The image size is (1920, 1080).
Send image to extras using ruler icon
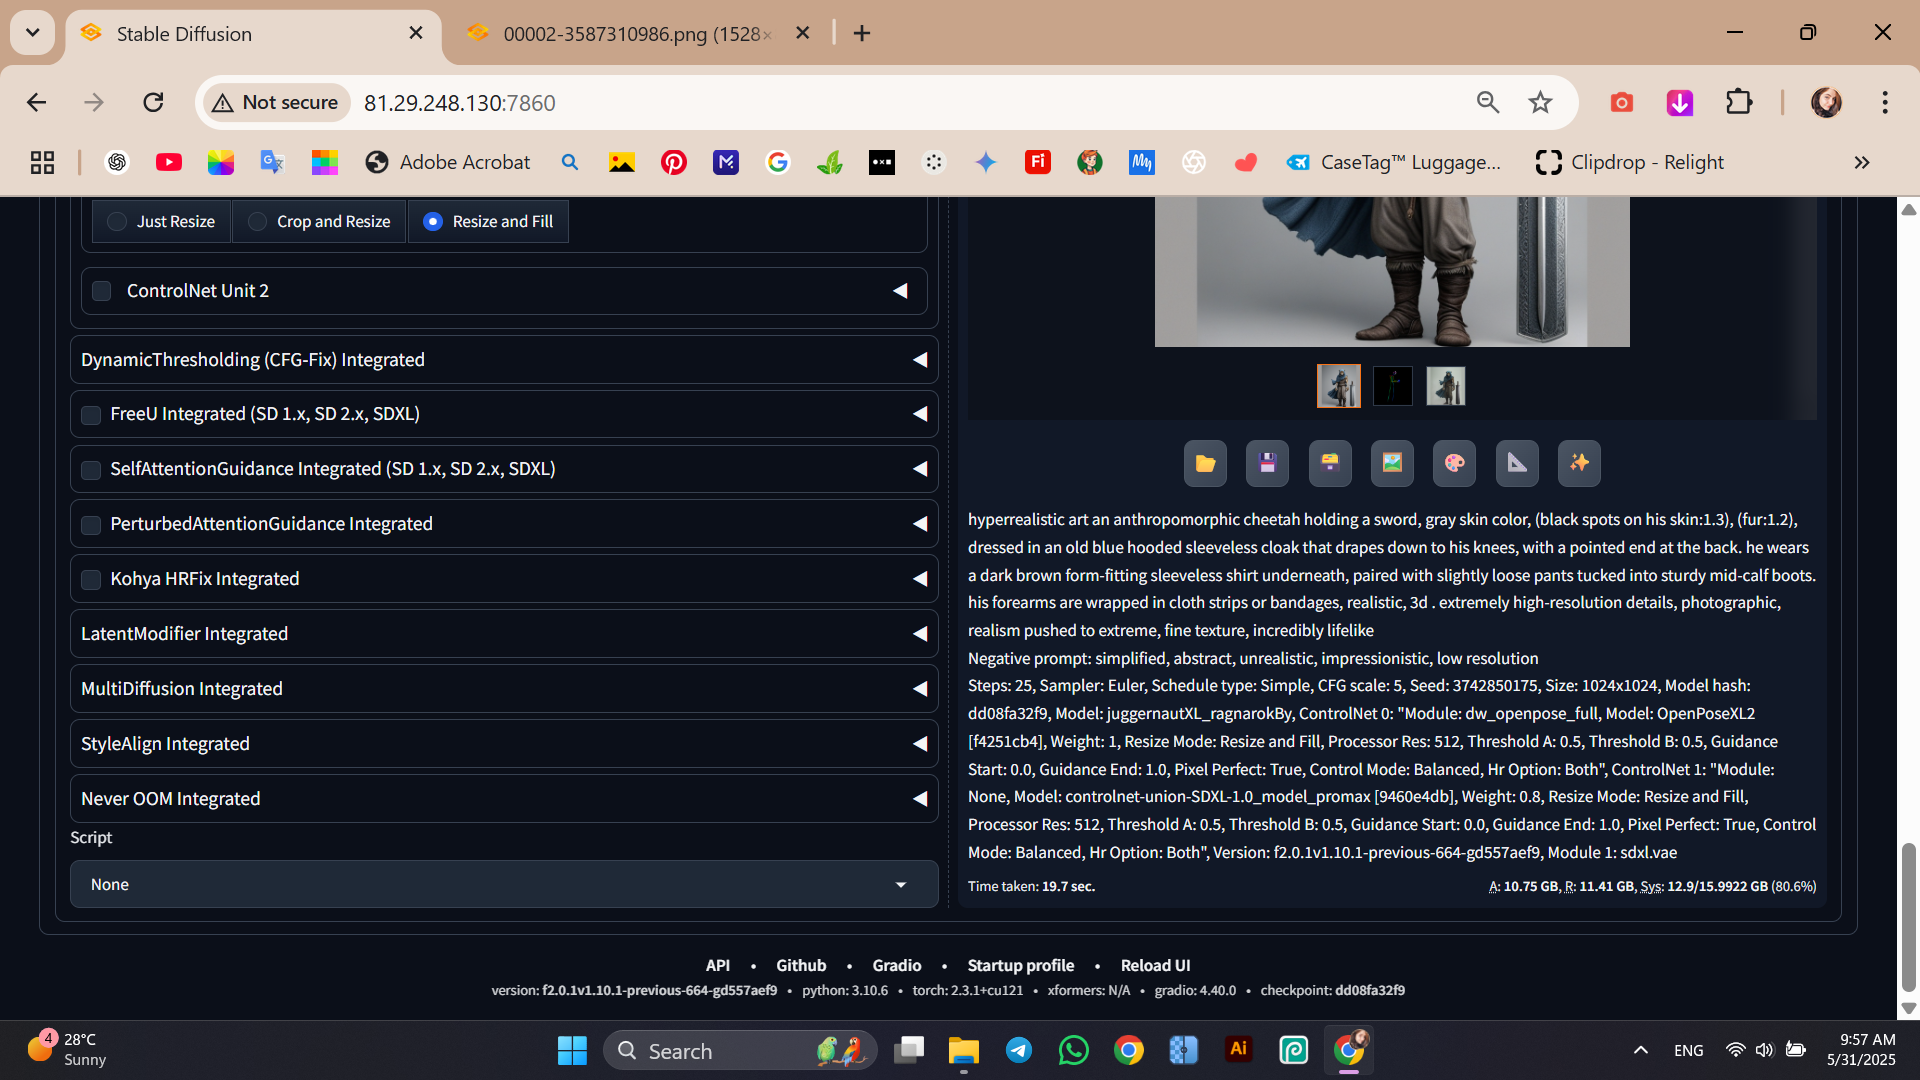click(1517, 463)
